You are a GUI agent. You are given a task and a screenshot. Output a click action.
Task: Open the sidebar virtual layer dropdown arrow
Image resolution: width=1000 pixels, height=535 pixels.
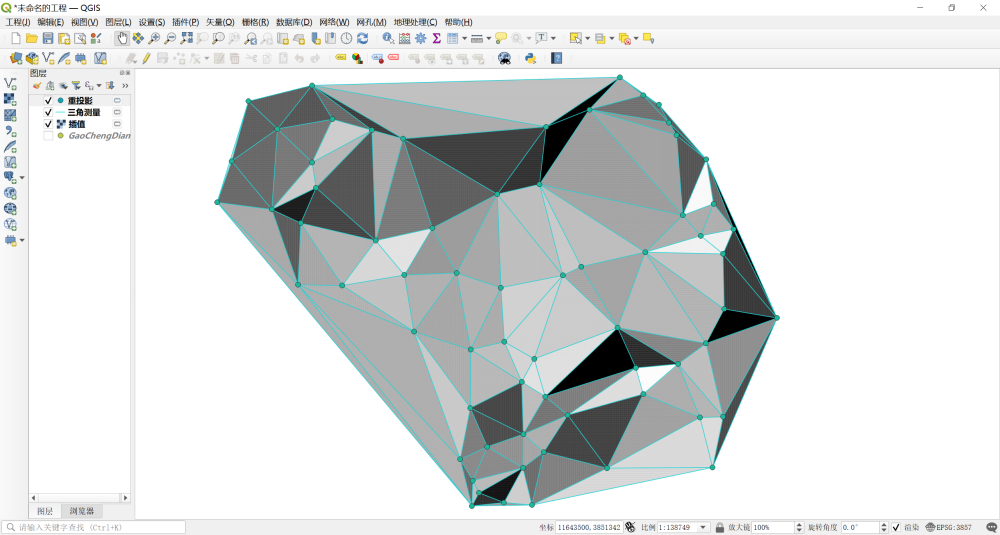[x=22, y=240]
